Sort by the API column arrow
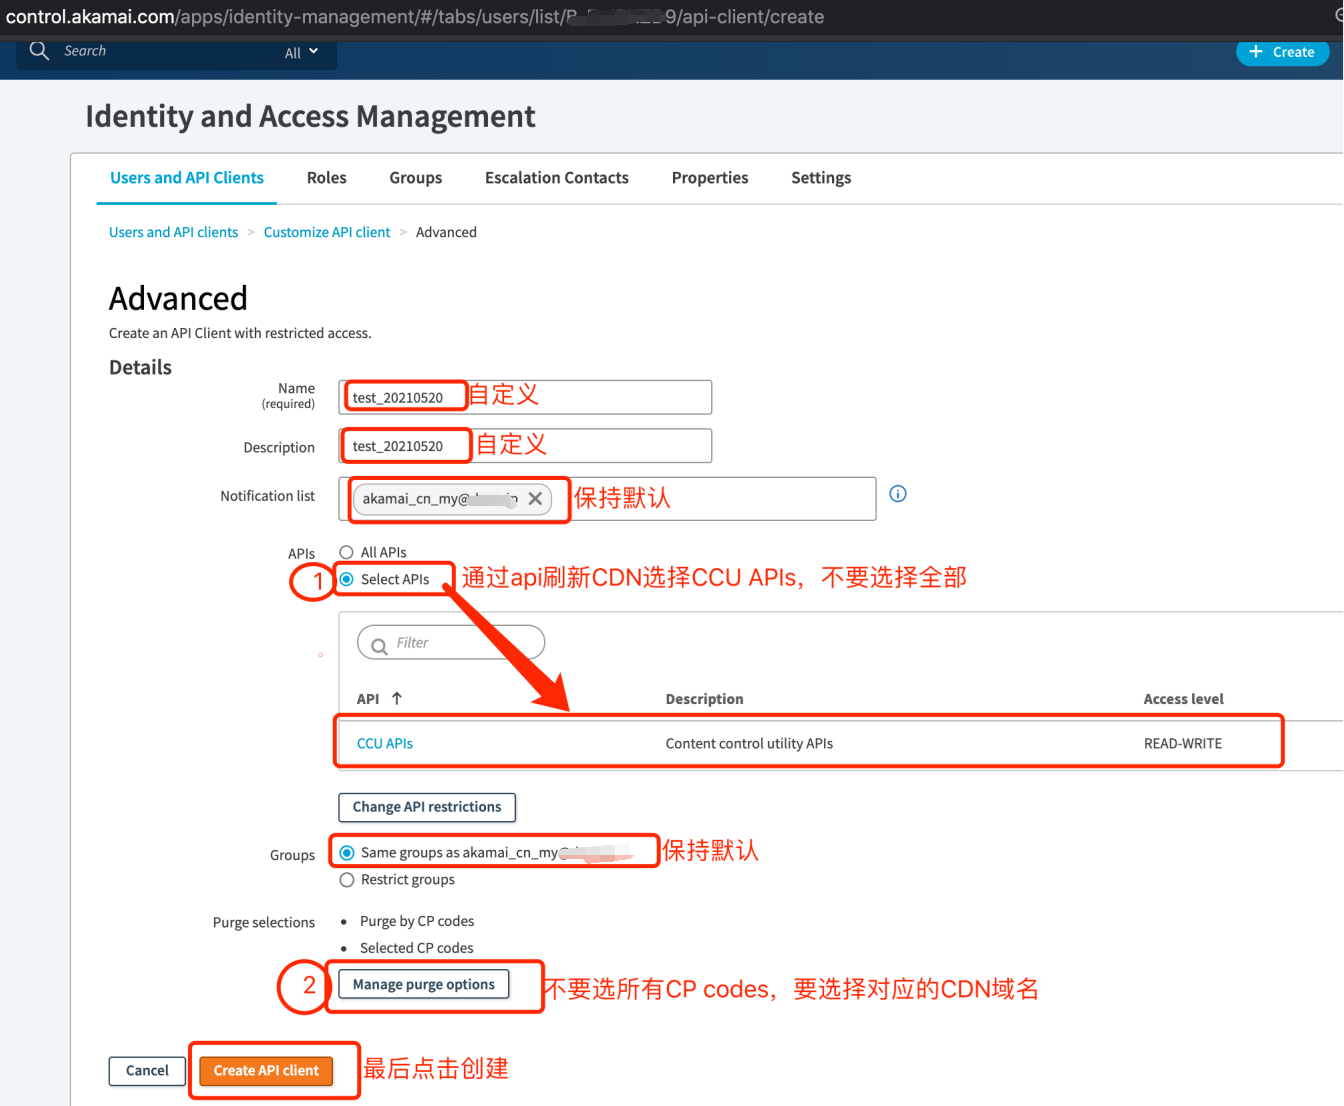 point(397,698)
